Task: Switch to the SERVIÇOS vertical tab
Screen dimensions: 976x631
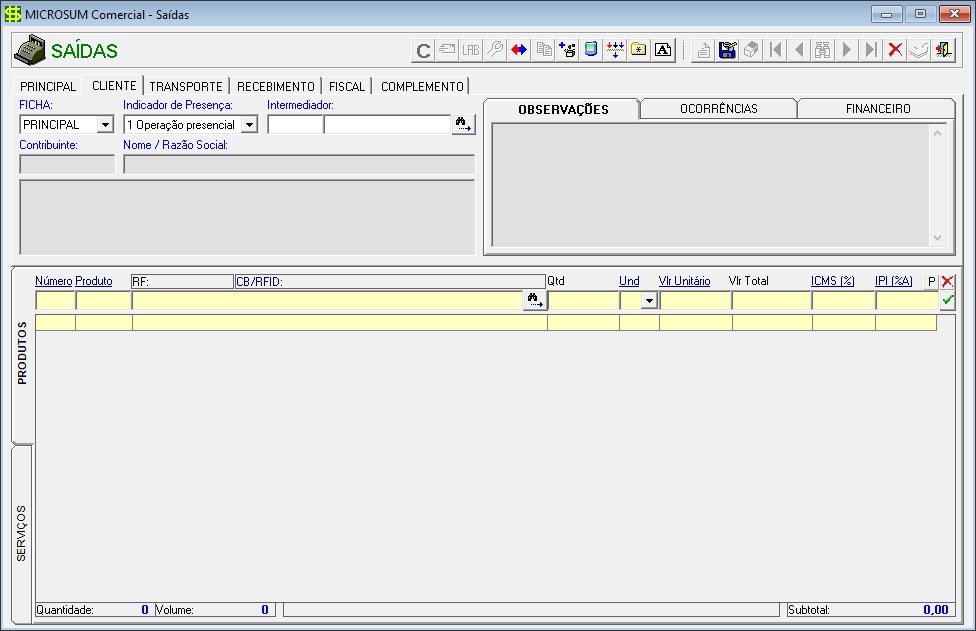Action: [x=22, y=533]
